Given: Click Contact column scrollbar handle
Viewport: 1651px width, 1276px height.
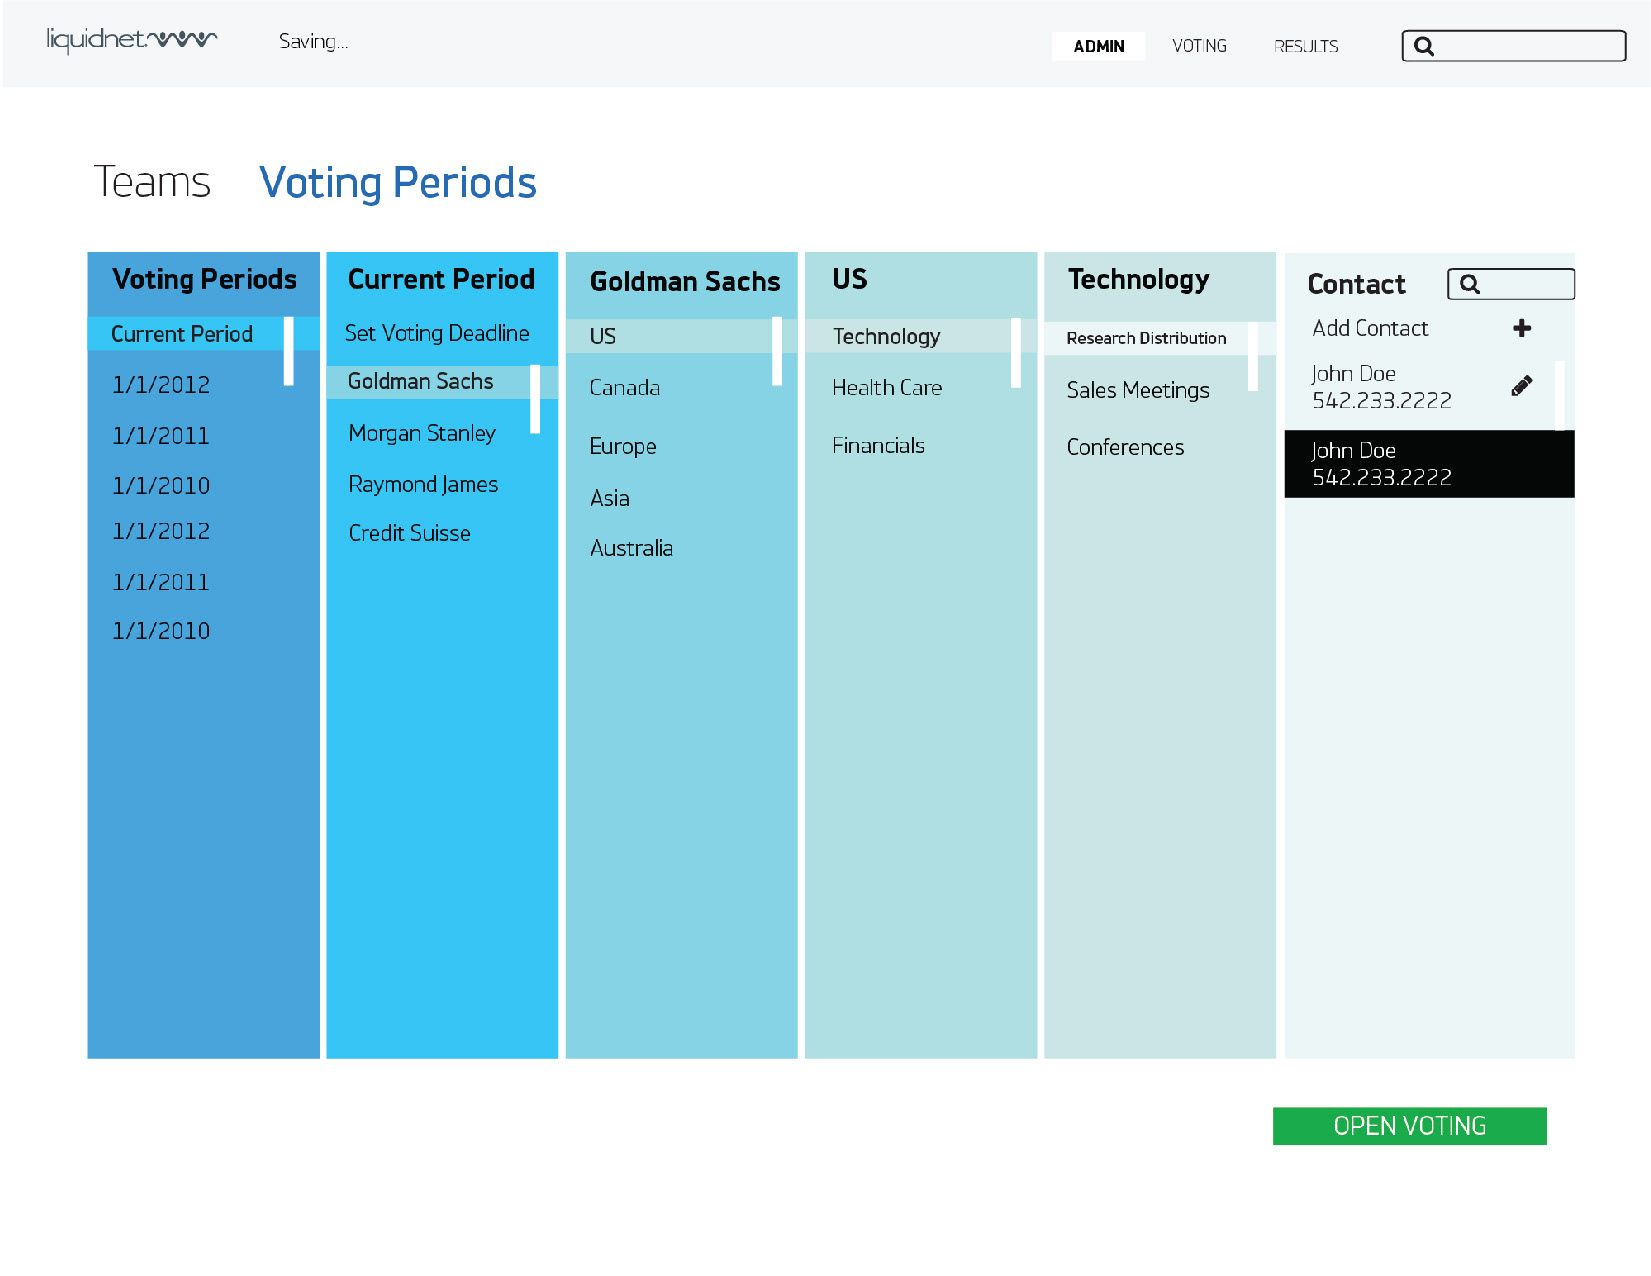Looking at the screenshot, I should point(1560,395).
